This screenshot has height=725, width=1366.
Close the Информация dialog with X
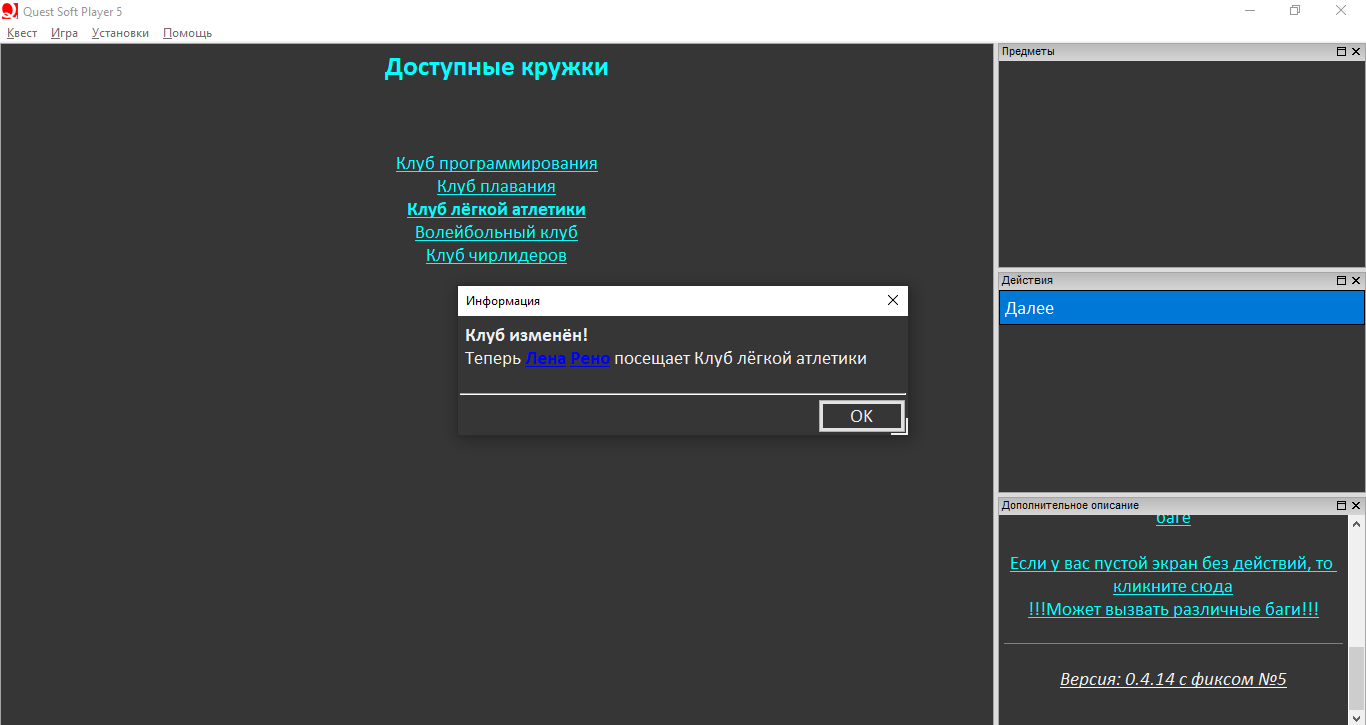(892, 300)
